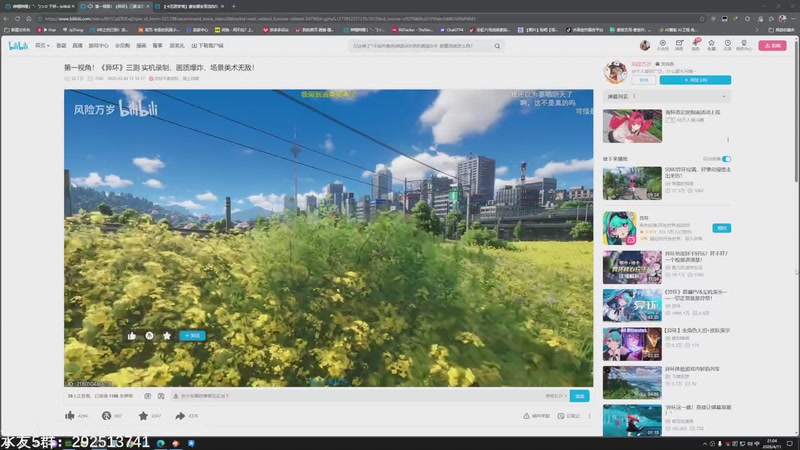Click the bilibili logo in the header
The height and width of the screenshot is (450, 800).
click(x=18, y=45)
